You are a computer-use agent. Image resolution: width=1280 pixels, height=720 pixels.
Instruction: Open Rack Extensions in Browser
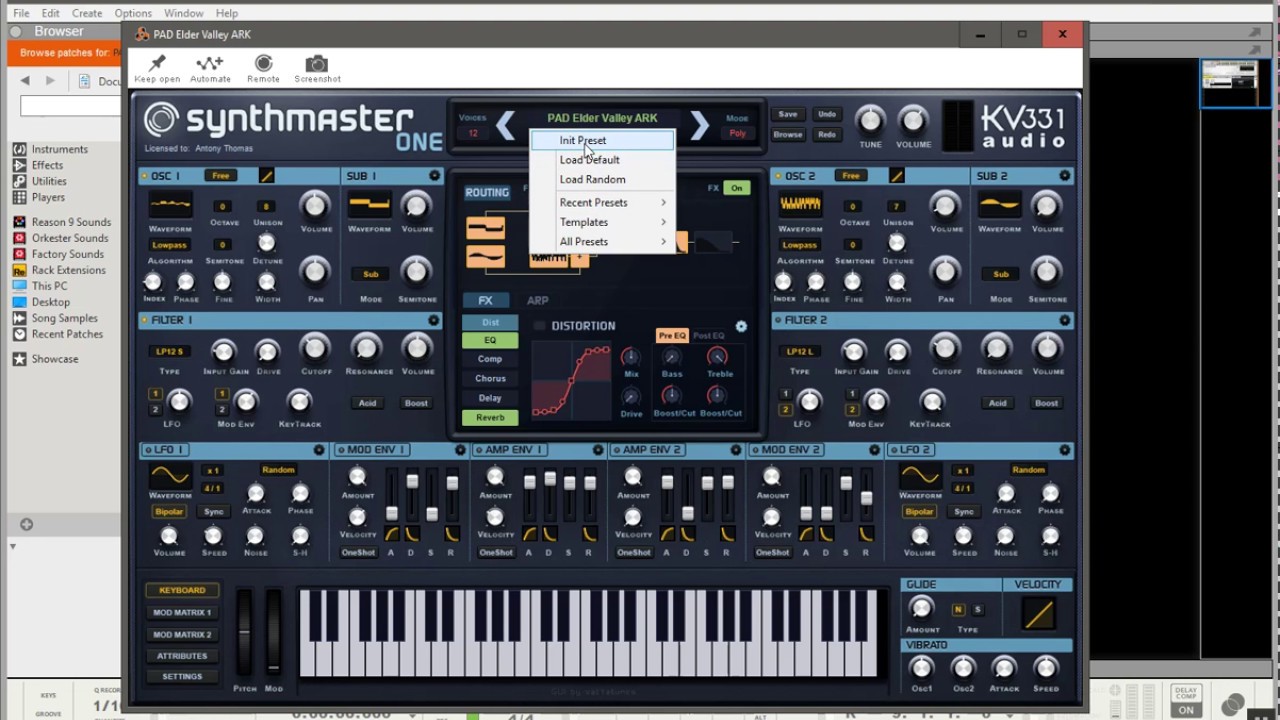coord(68,270)
